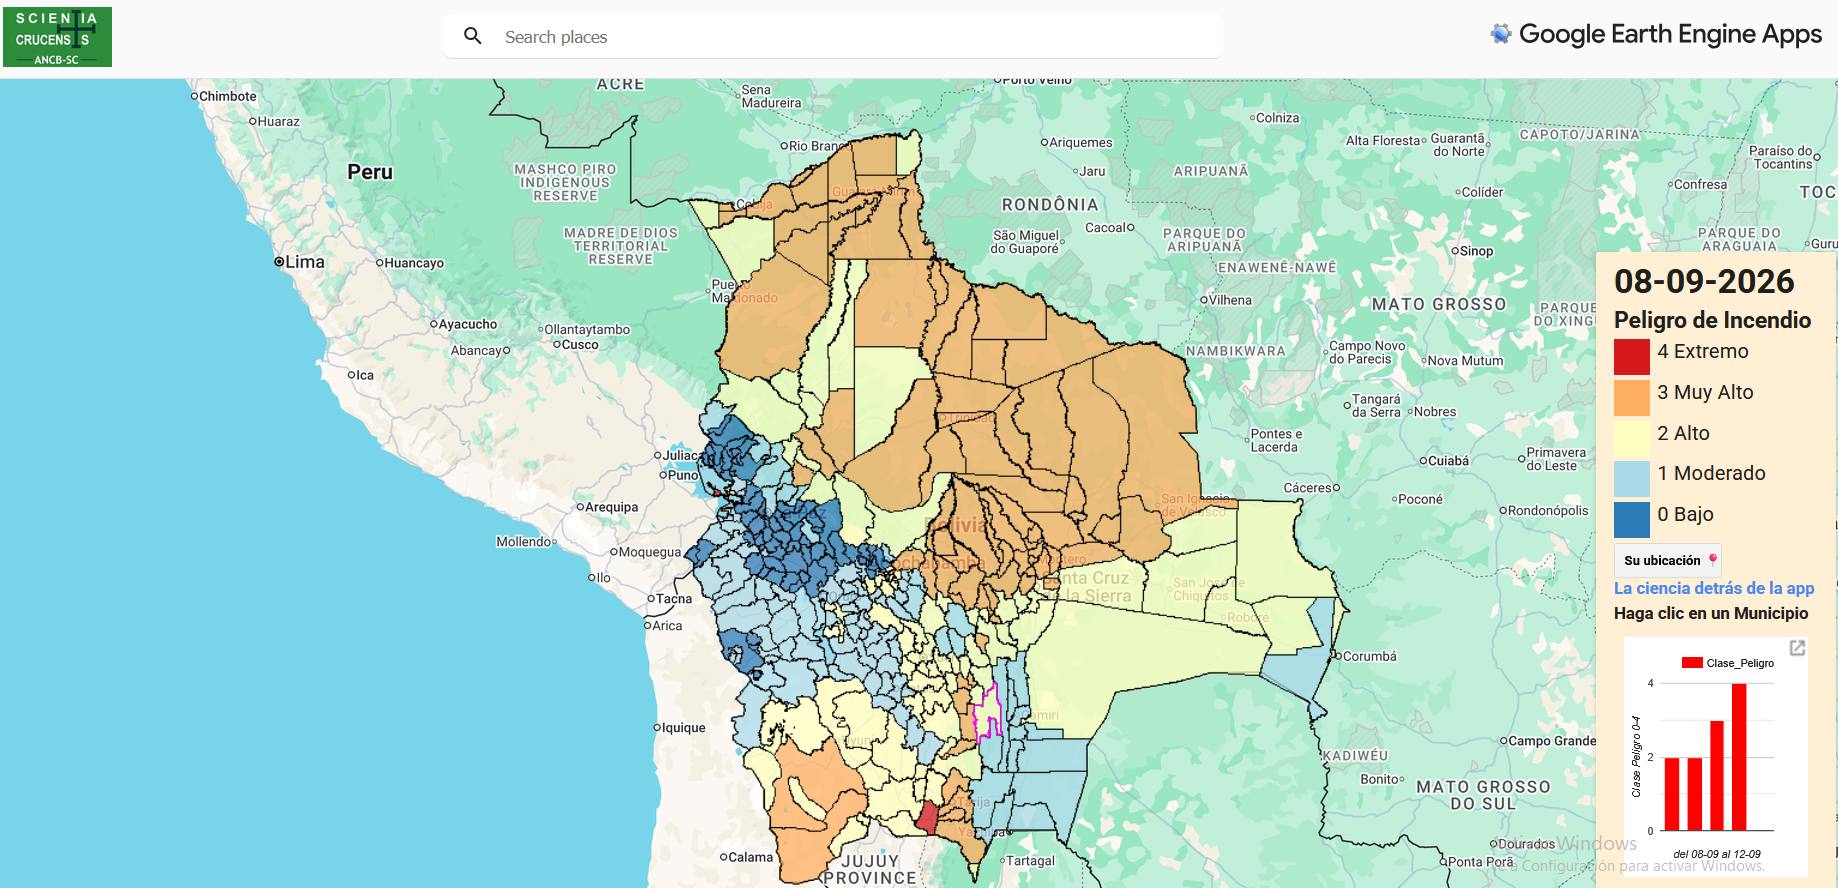Select the red extreme-danger municipality on map
Screen dimensions: 1838x888
coord(929,818)
